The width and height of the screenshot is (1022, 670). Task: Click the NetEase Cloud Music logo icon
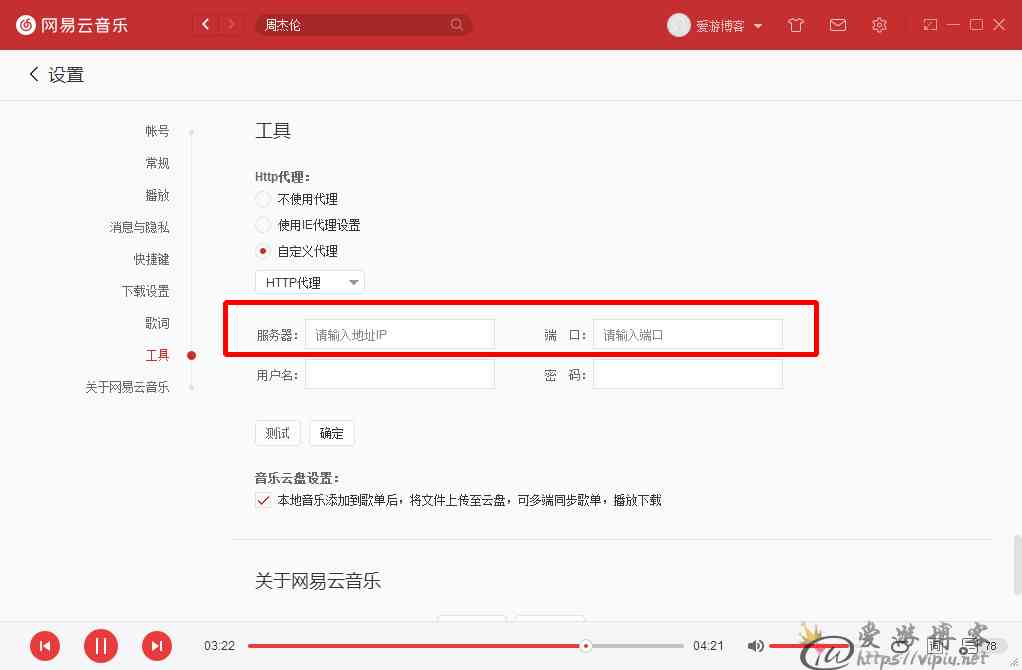coord(25,25)
